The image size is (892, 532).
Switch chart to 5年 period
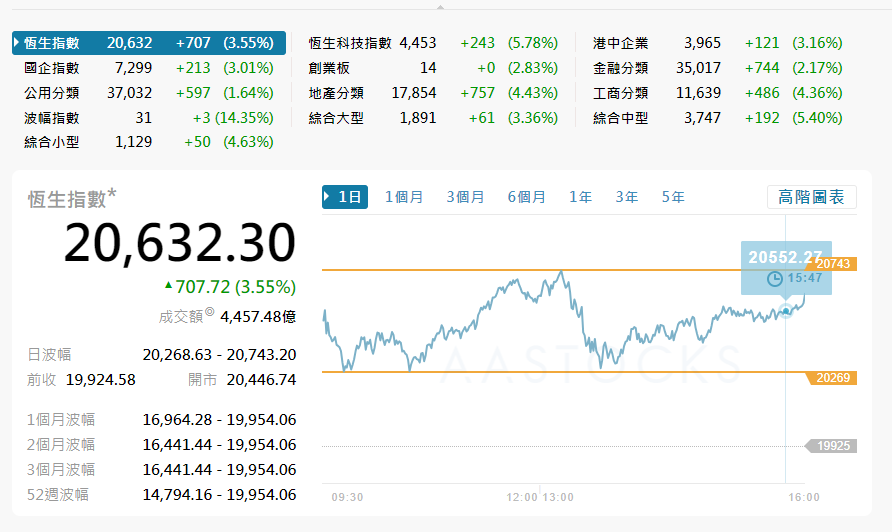pos(673,197)
